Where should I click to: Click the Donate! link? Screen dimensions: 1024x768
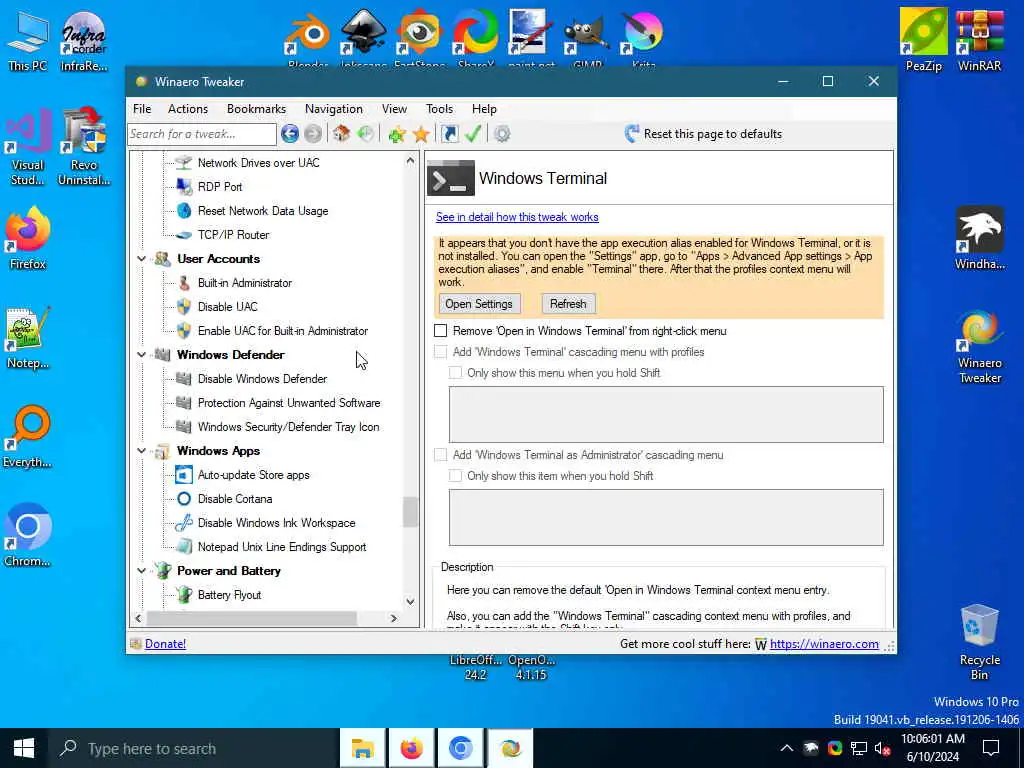165,644
